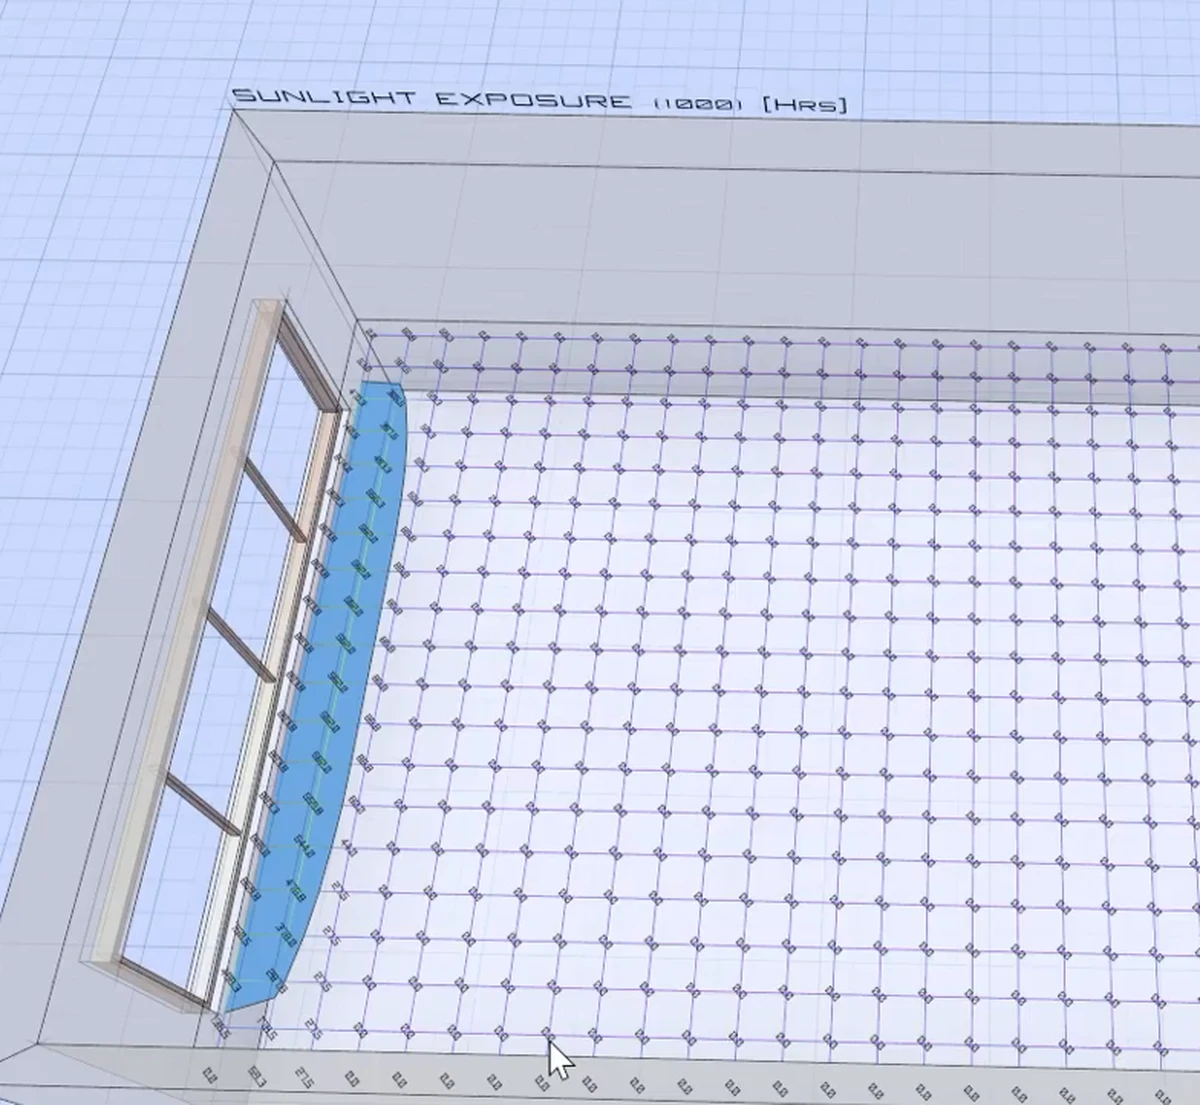1200x1105 pixels.
Task: Click the [Hrs] unit label
Action: pyautogui.click(x=804, y=104)
